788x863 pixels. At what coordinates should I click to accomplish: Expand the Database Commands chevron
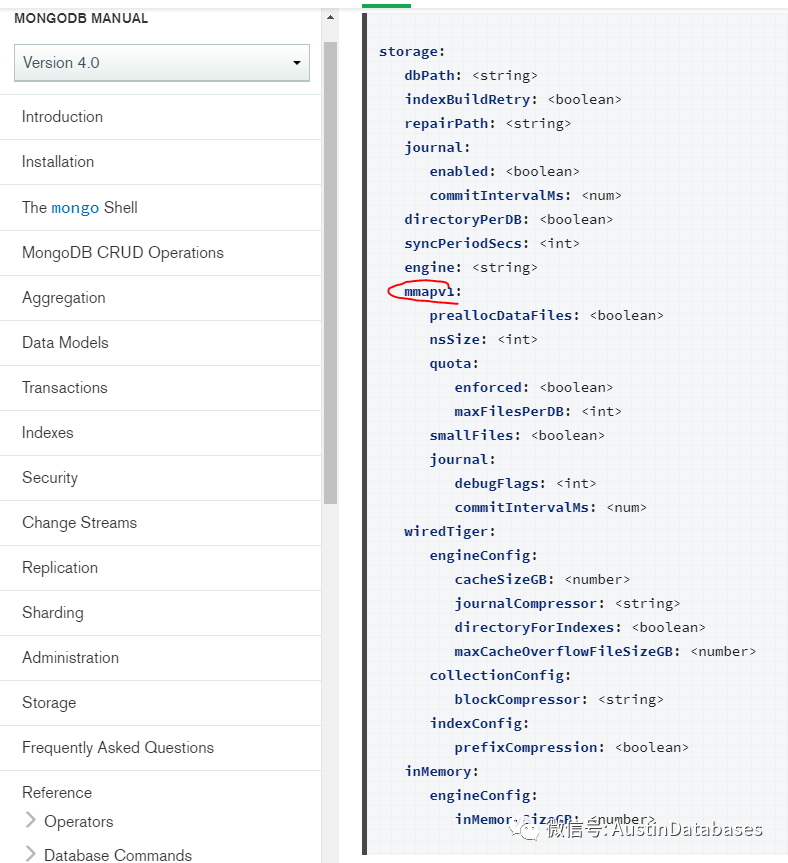[x=31, y=854]
